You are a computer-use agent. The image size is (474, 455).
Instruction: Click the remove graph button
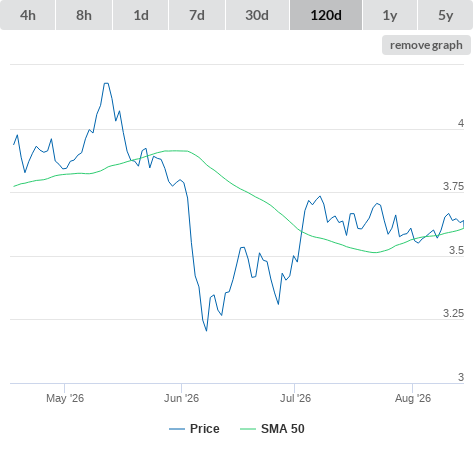[x=426, y=45]
